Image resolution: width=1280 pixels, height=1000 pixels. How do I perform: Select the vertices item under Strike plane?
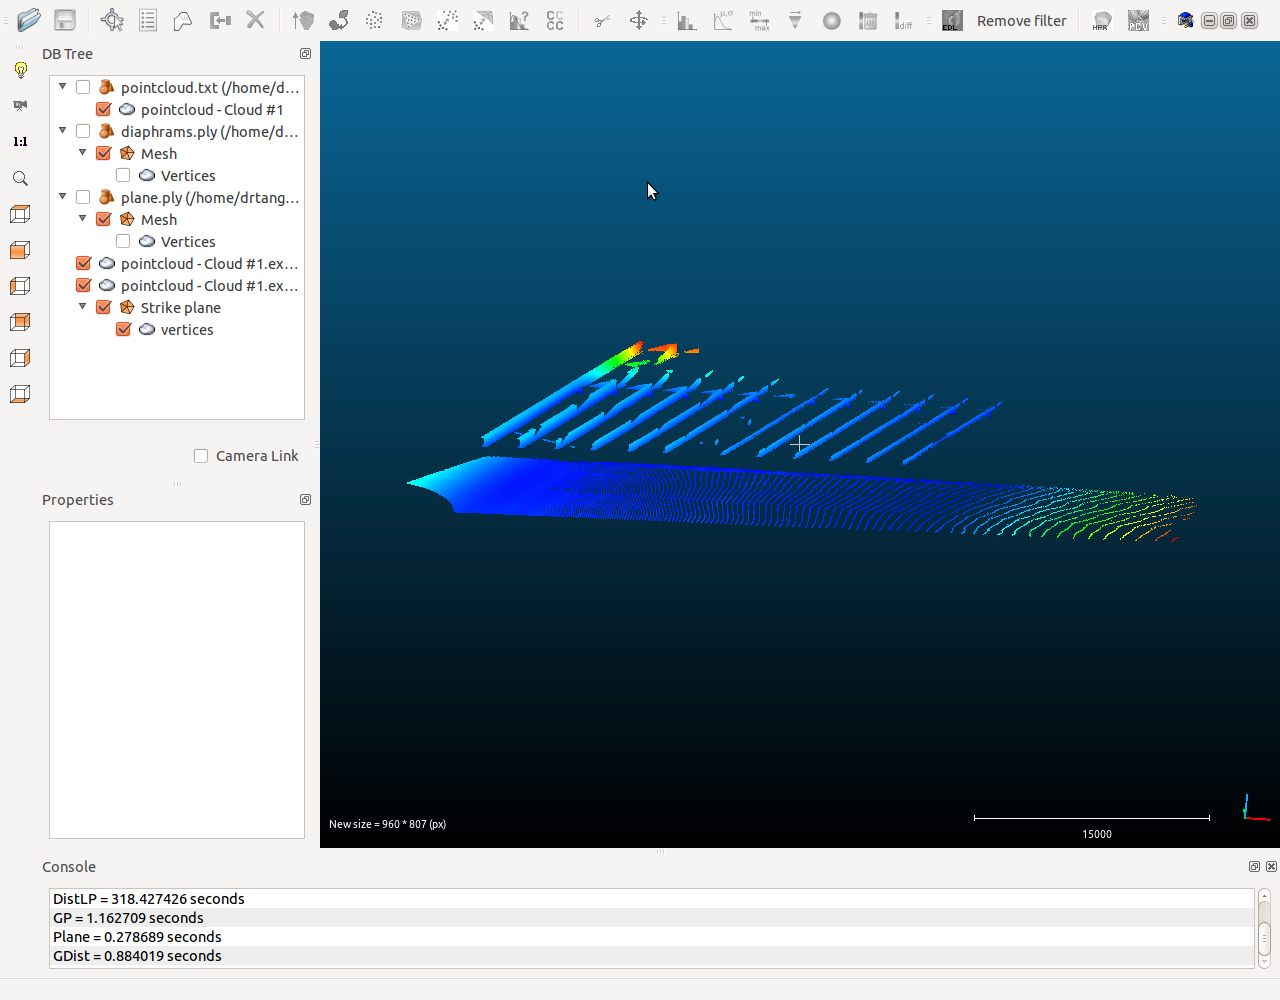187,329
